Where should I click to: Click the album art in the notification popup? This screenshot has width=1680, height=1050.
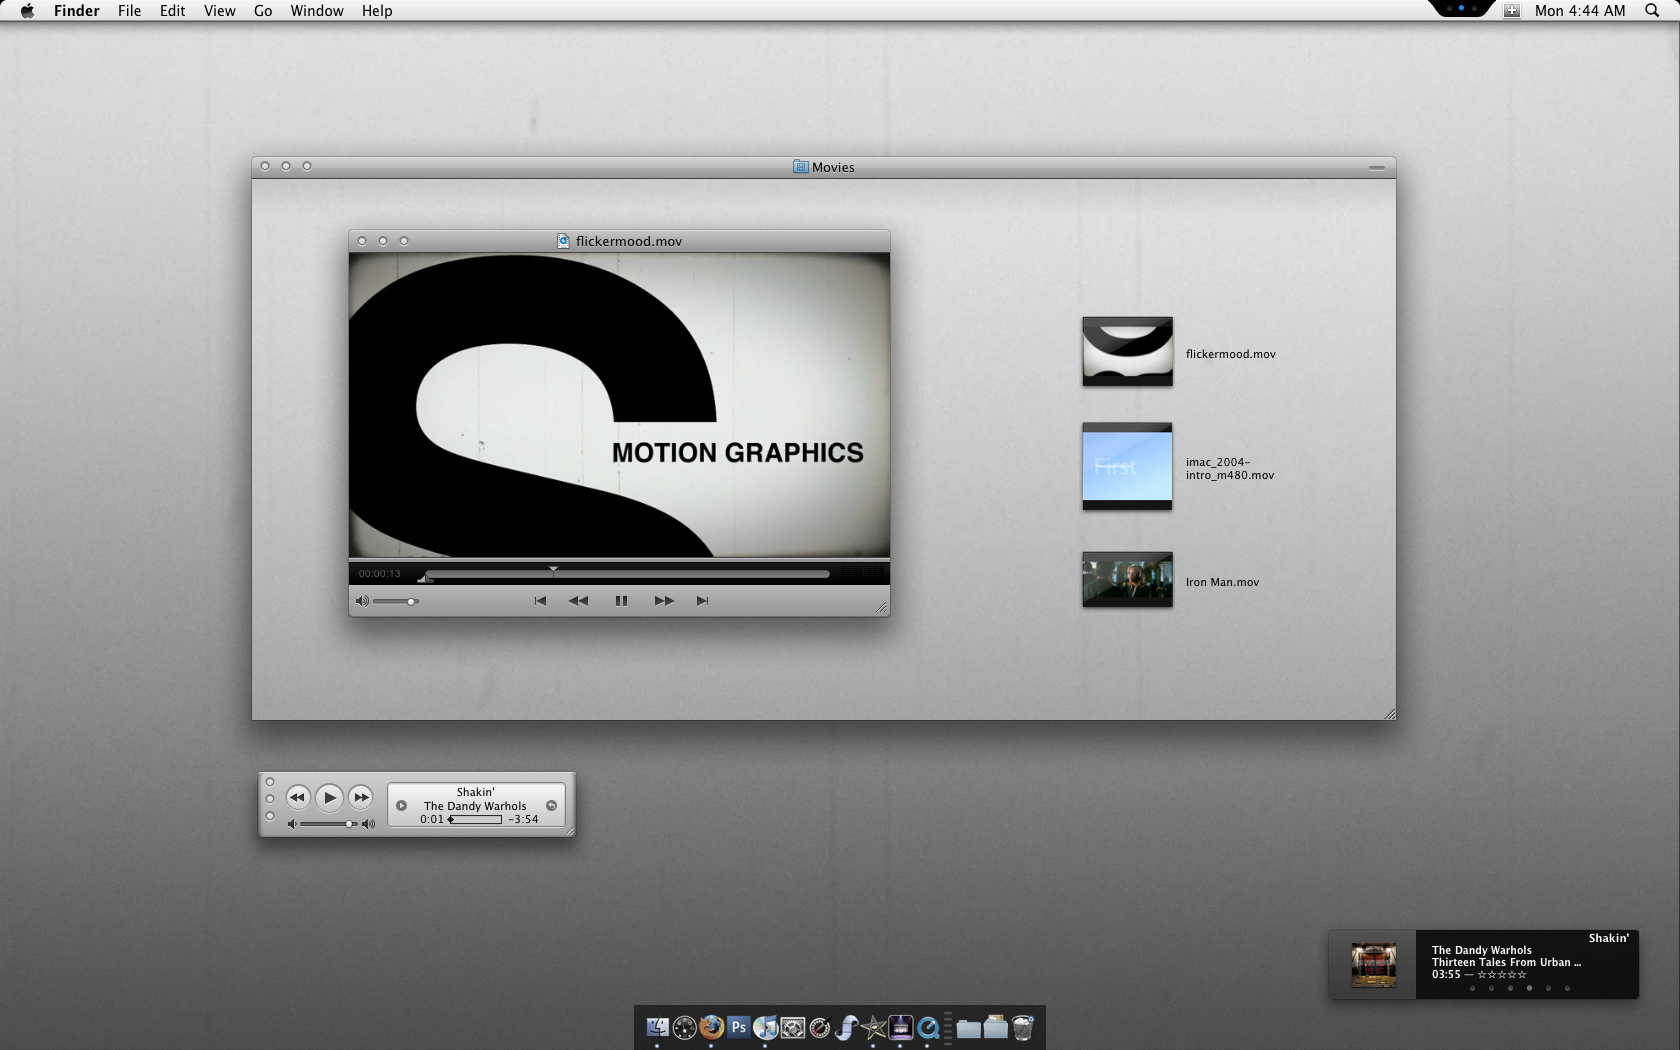1373,965
